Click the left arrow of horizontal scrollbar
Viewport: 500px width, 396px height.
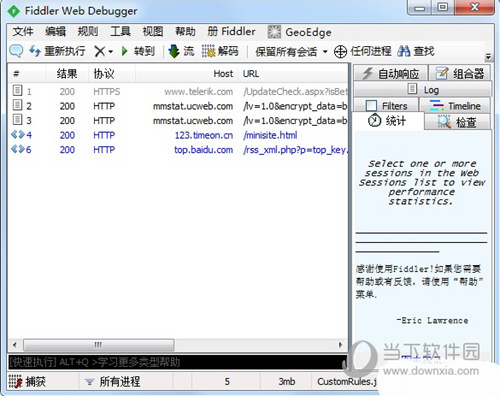point(15,345)
